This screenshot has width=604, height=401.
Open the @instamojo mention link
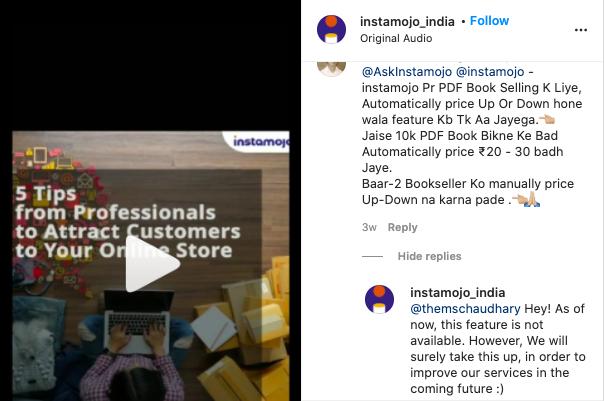tap(490, 72)
